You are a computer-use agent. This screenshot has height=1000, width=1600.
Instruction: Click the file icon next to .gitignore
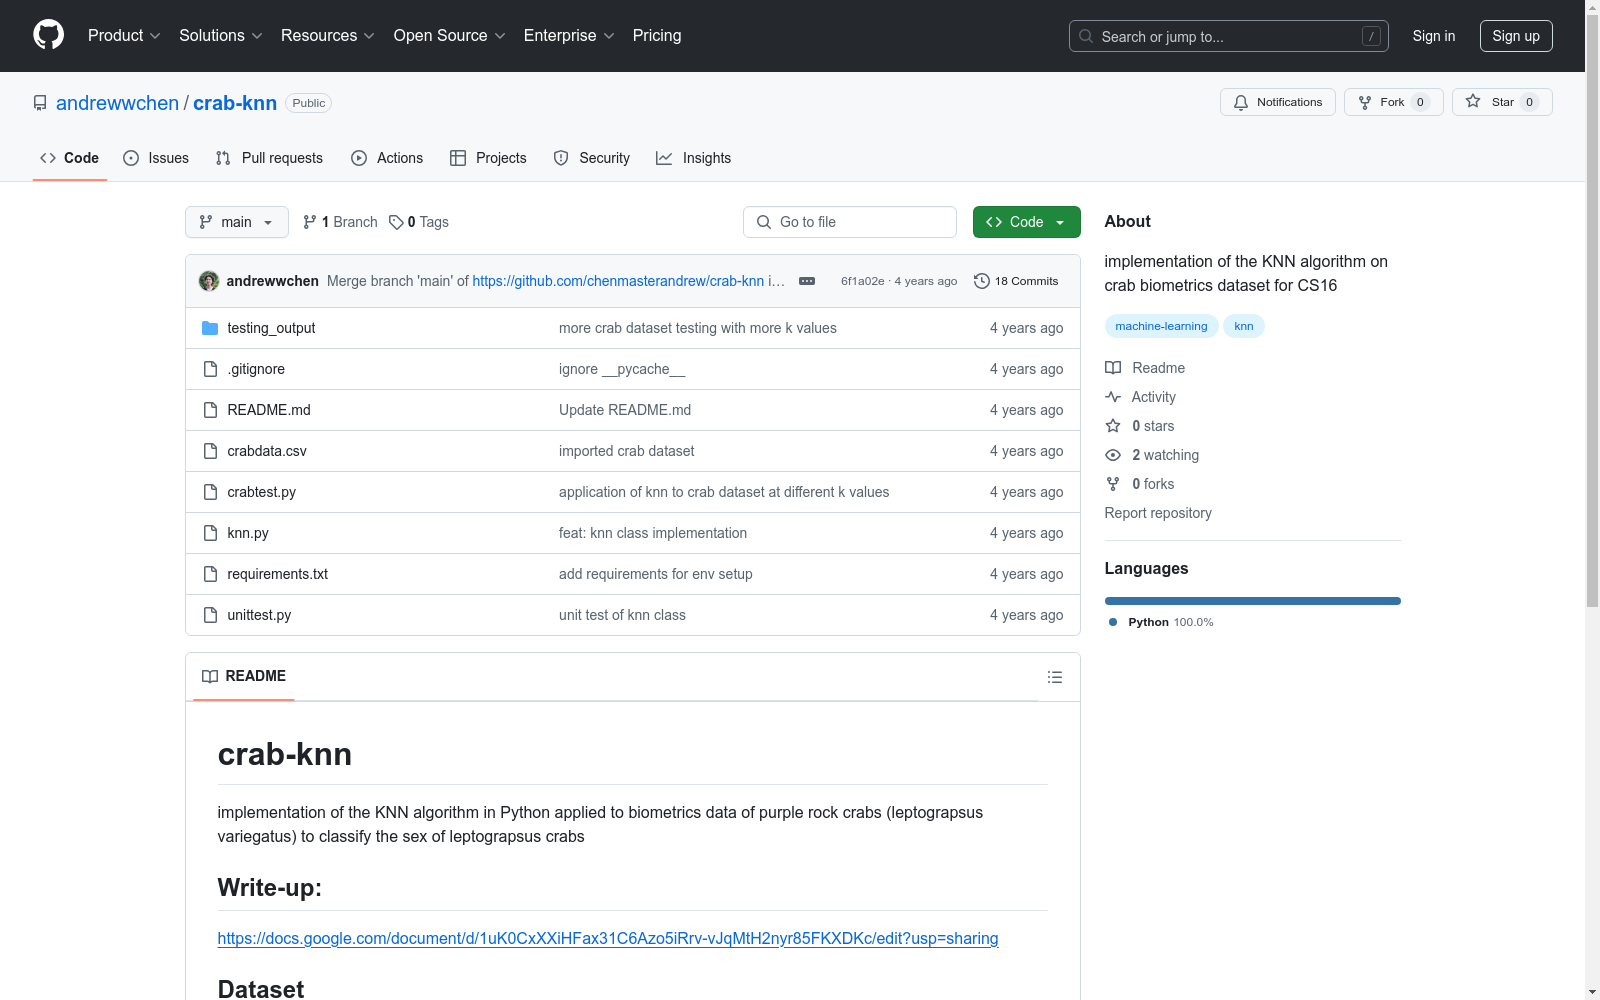click(210, 369)
